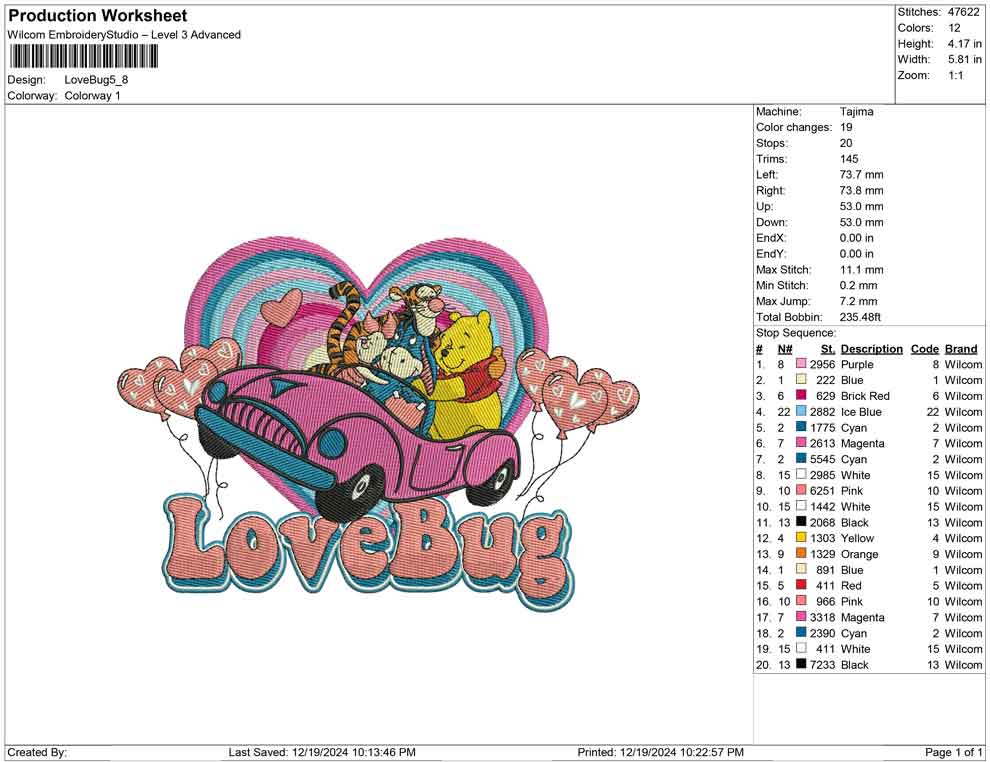Image resolution: width=990 pixels, height=762 pixels.
Task: Select the Black swatch with 7233 stitches
Action: click(x=801, y=664)
